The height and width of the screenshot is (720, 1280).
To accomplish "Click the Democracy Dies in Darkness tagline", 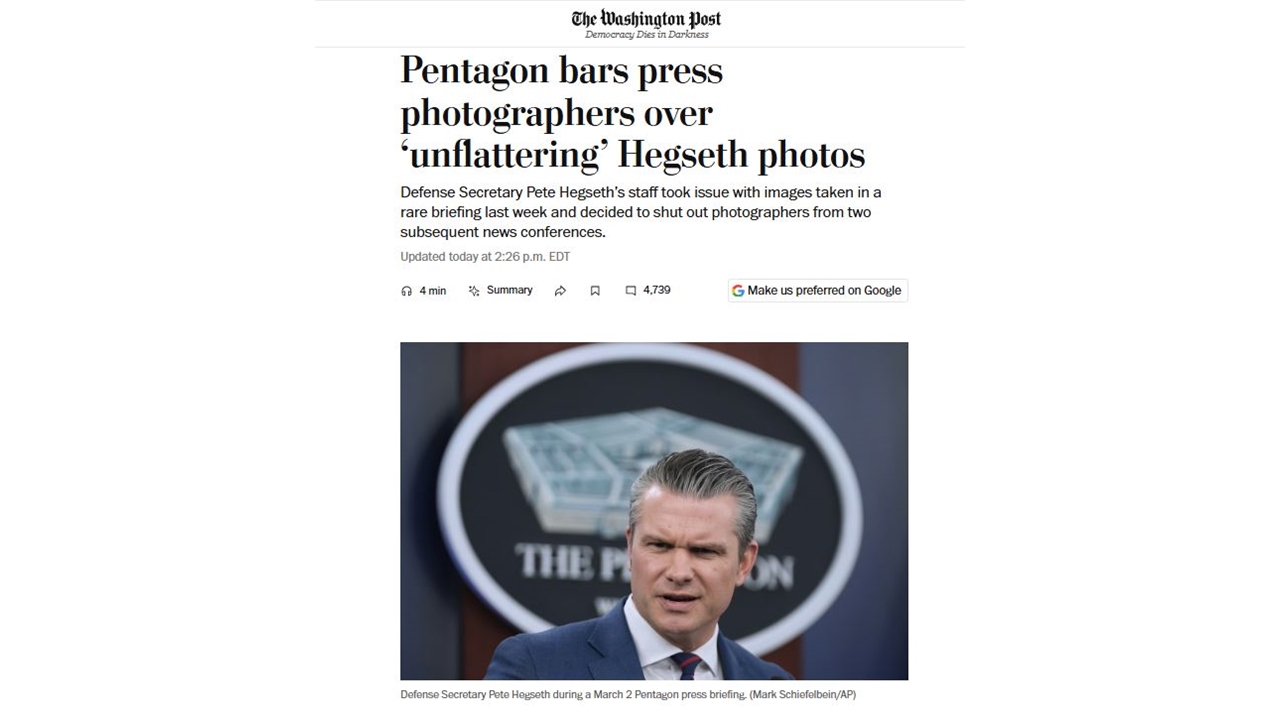I will click(x=647, y=35).
